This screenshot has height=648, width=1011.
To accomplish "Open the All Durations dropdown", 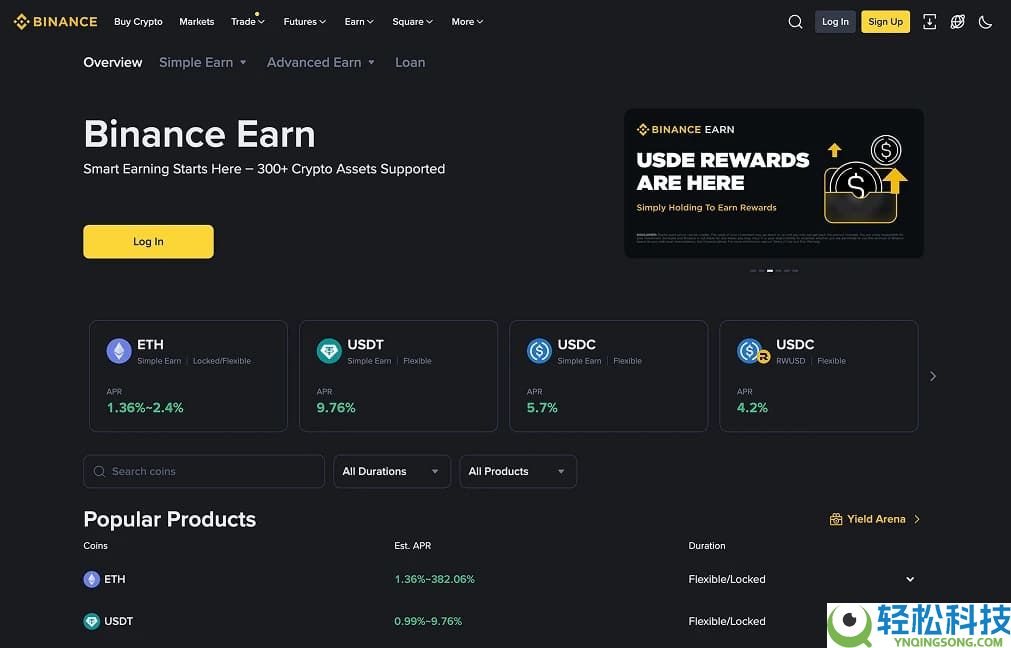I will pyautogui.click(x=391, y=471).
